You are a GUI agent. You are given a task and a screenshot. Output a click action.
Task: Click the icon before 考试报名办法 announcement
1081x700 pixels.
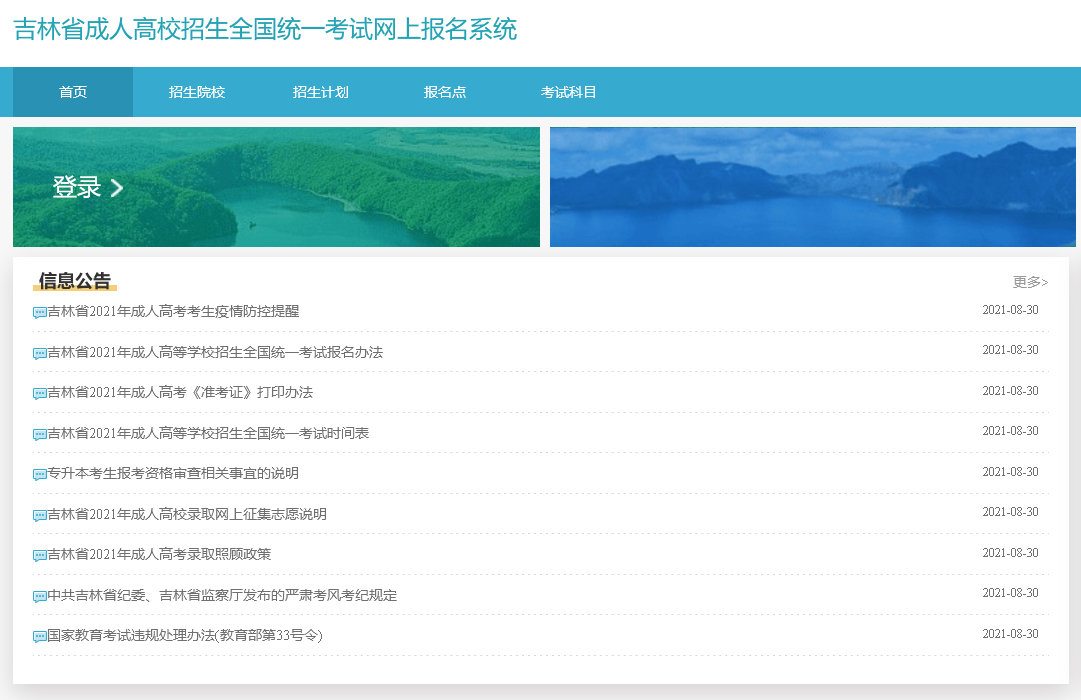tap(38, 352)
